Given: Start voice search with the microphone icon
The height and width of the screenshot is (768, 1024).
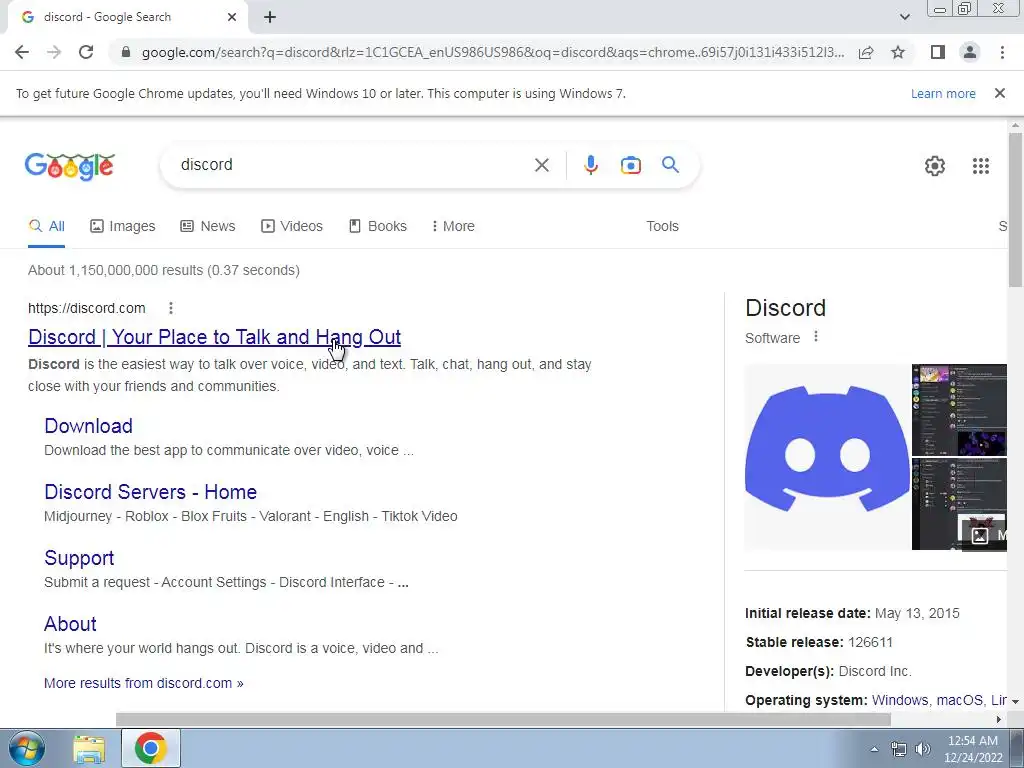Looking at the screenshot, I should point(590,165).
